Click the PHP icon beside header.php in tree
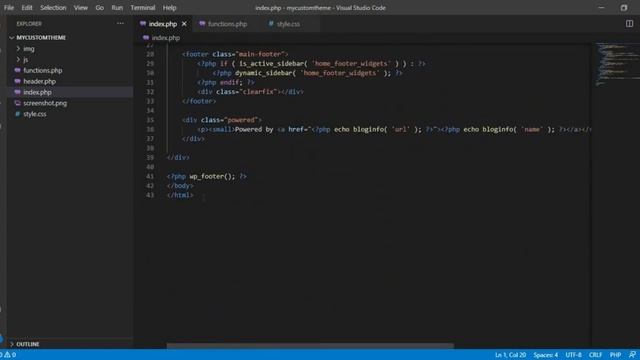 (18, 81)
